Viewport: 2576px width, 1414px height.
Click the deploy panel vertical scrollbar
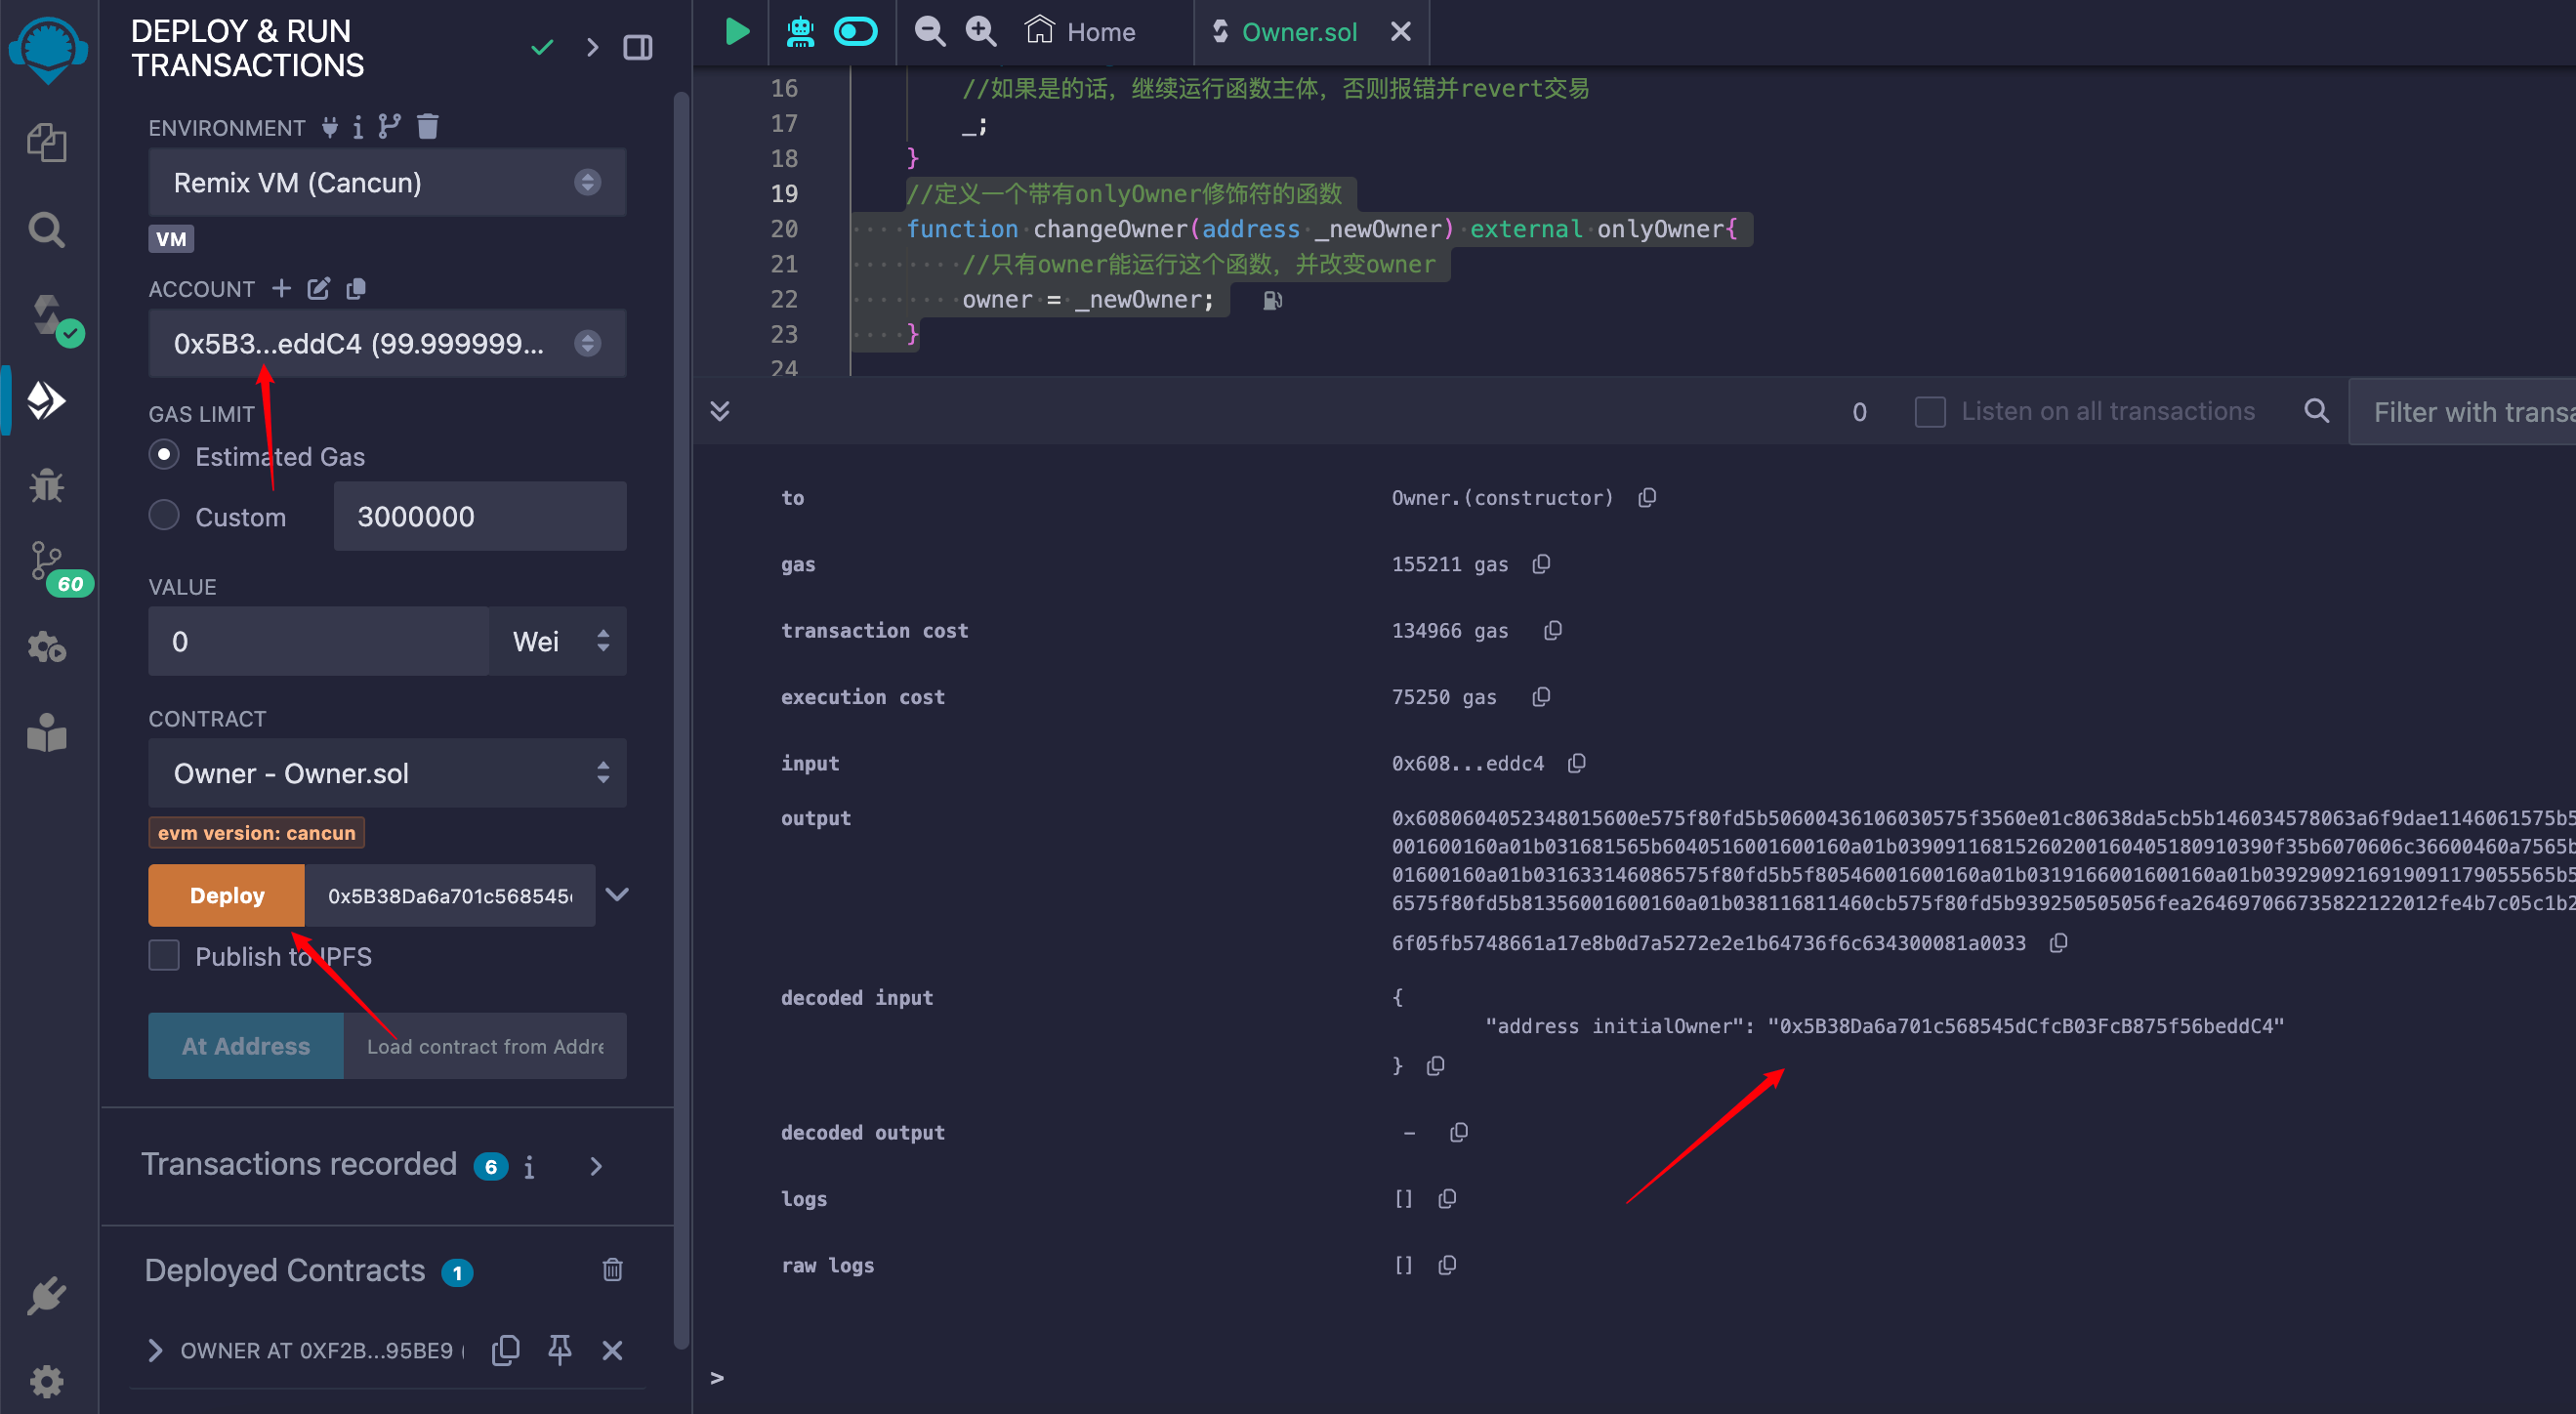click(681, 720)
